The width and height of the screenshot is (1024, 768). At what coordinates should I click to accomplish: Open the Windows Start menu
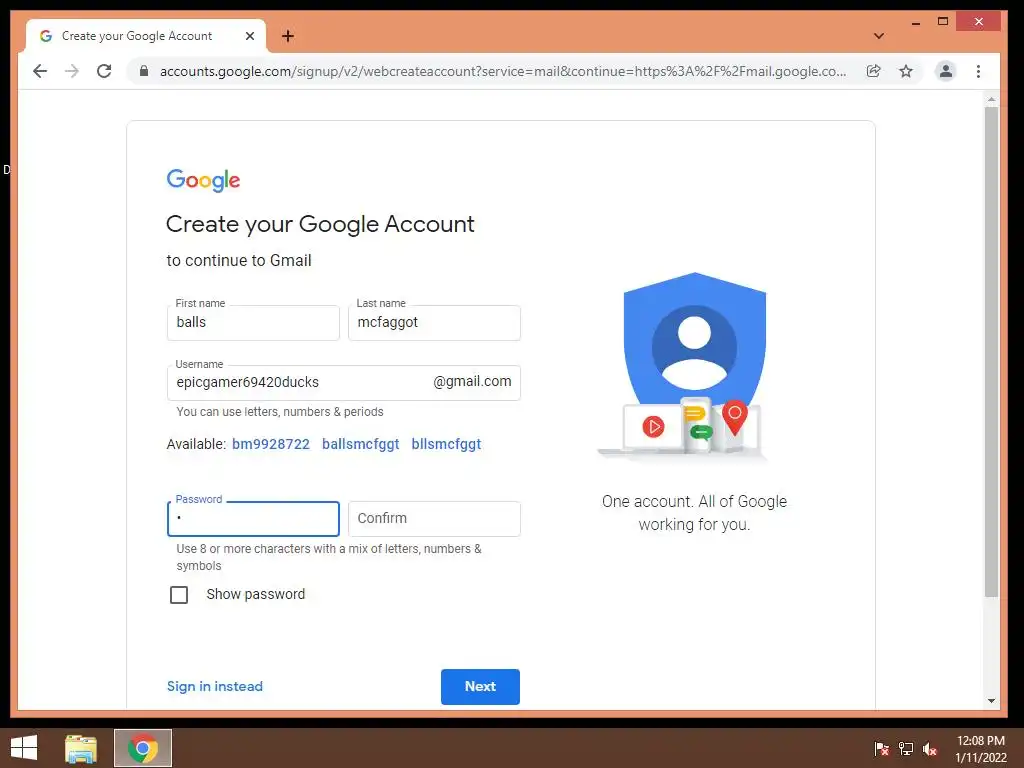tap(24, 748)
